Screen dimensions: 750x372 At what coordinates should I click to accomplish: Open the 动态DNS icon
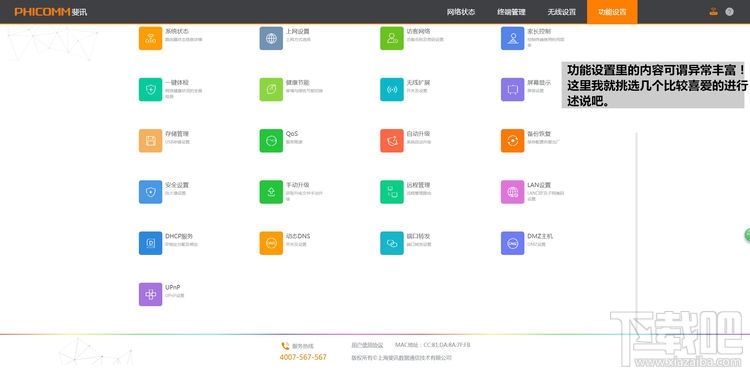click(x=271, y=243)
